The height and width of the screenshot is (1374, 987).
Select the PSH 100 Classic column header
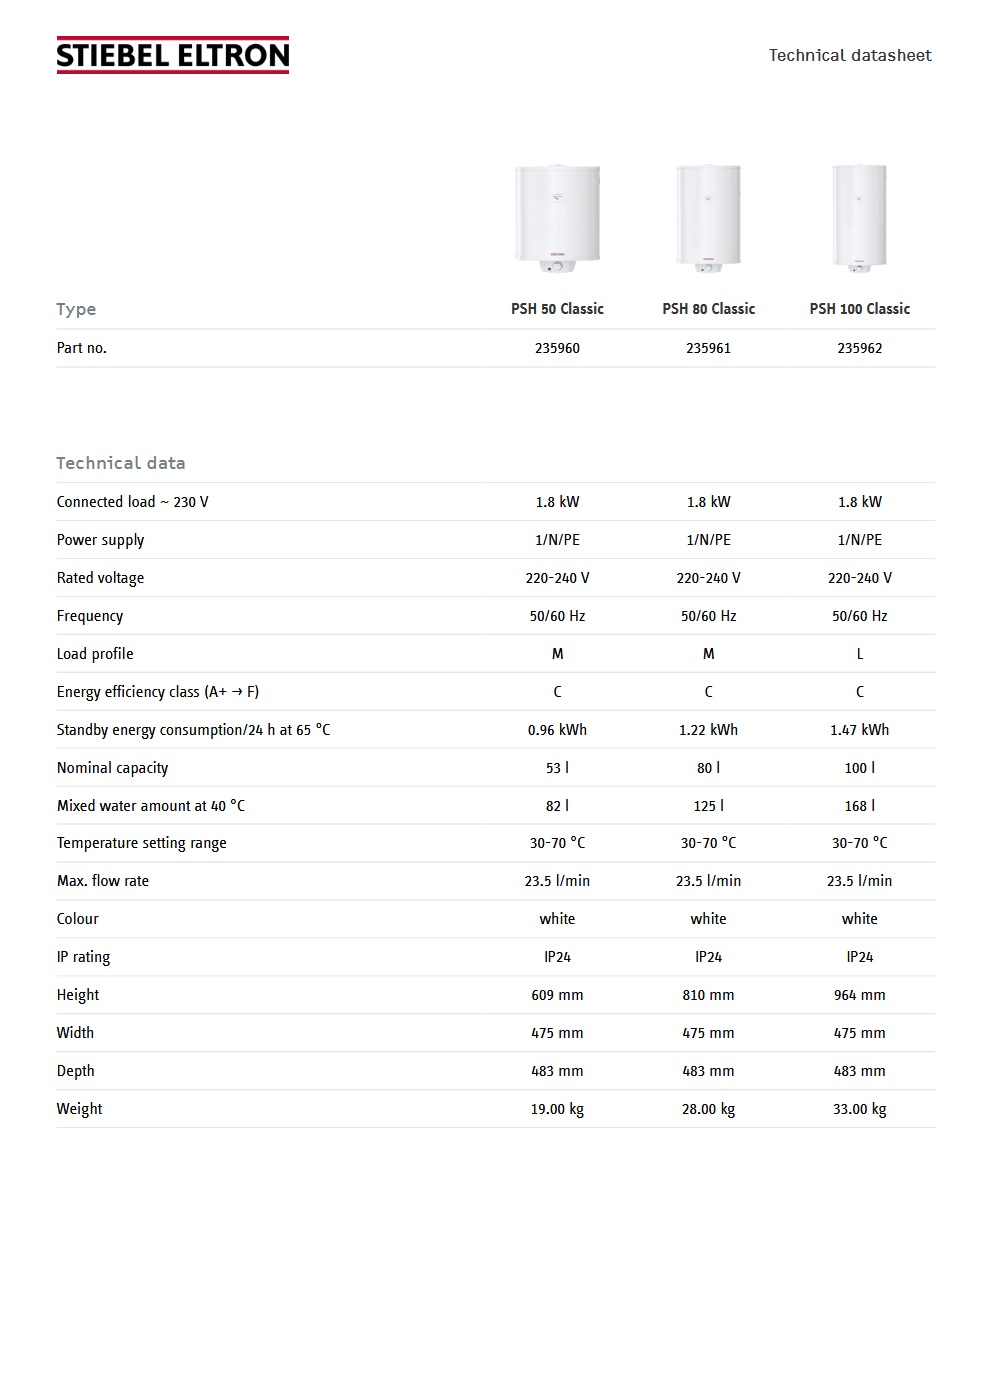(859, 309)
